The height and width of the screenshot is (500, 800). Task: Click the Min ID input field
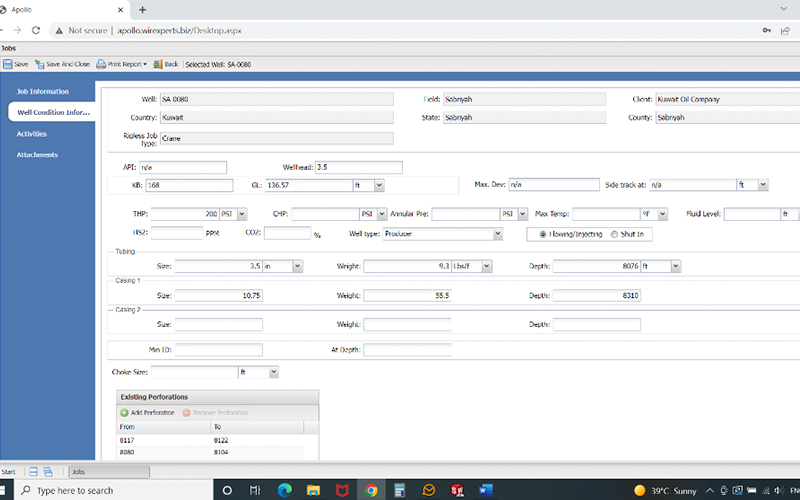pyautogui.click(x=218, y=350)
